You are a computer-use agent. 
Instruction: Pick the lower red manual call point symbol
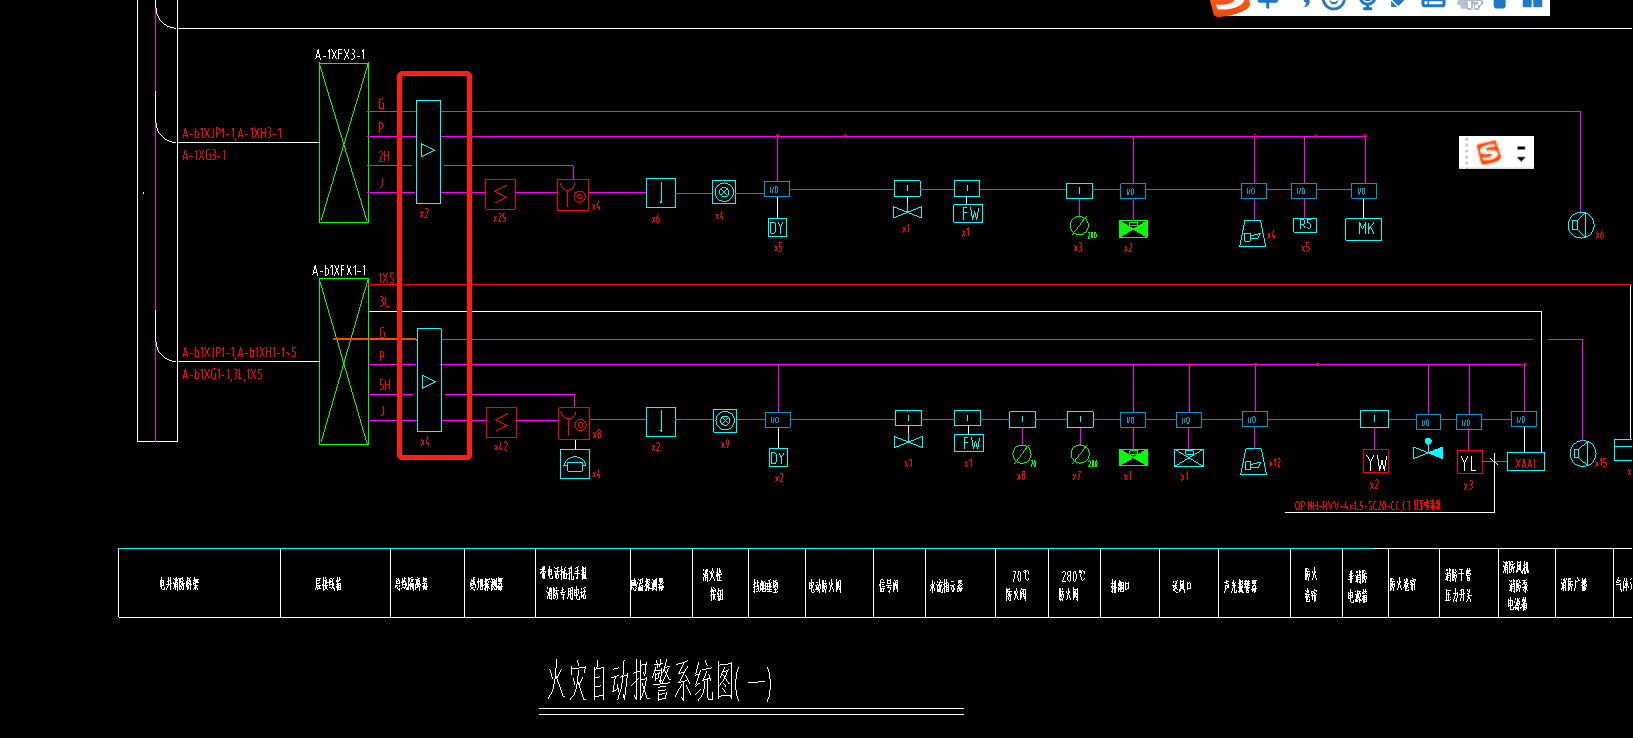(574, 424)
